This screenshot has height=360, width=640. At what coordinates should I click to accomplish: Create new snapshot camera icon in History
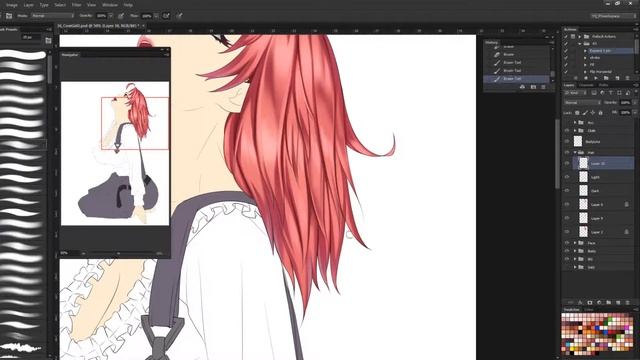(x=533, y=87)
